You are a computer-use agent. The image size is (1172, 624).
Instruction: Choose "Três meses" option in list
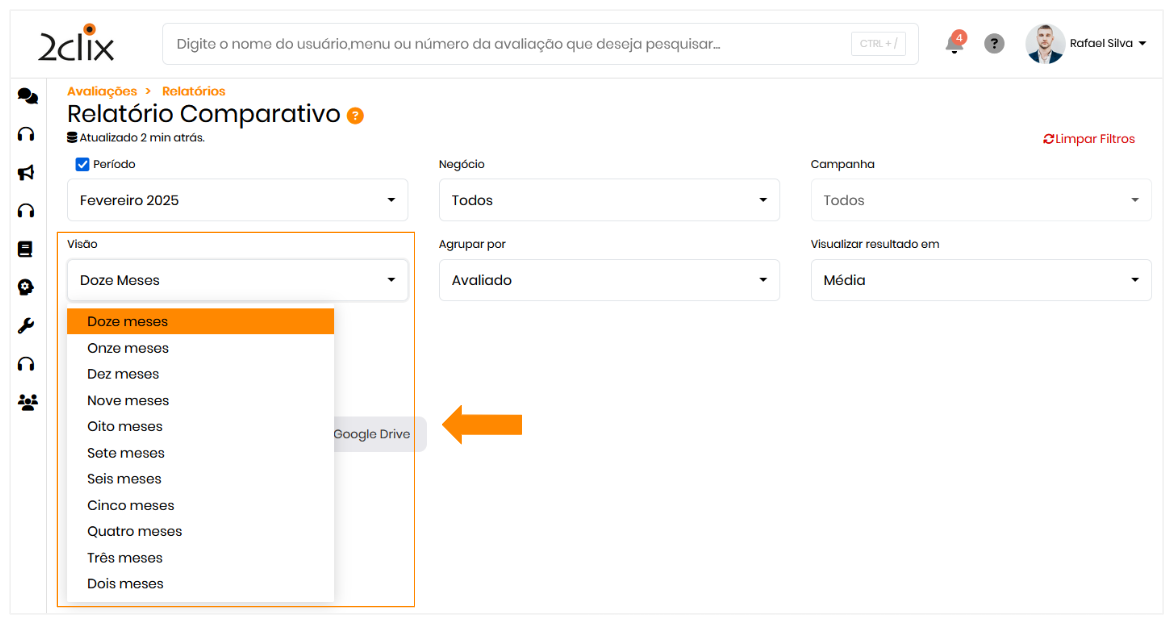click(125, 558)
